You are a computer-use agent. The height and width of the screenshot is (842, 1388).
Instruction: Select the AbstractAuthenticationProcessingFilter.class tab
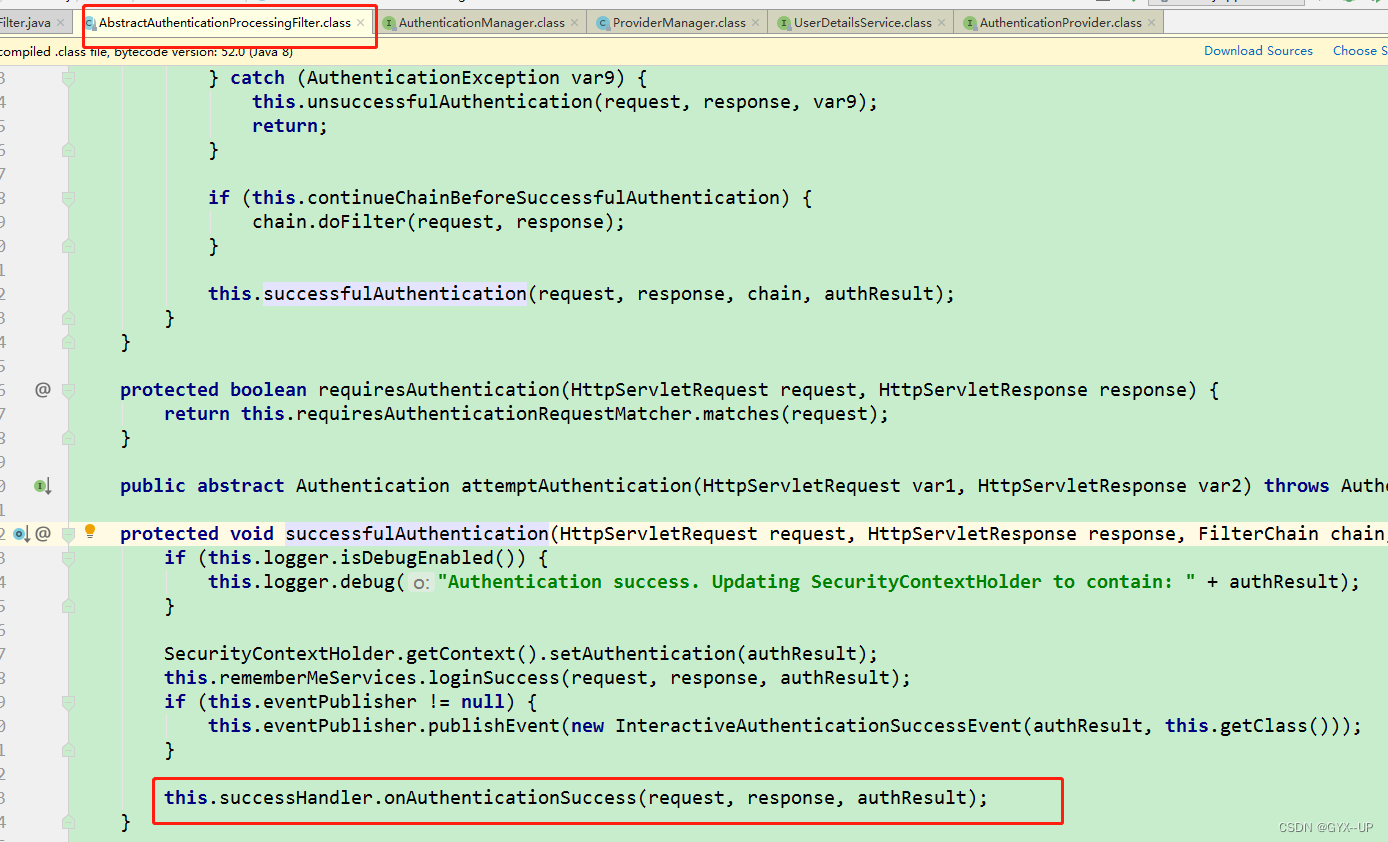point(224,23)
